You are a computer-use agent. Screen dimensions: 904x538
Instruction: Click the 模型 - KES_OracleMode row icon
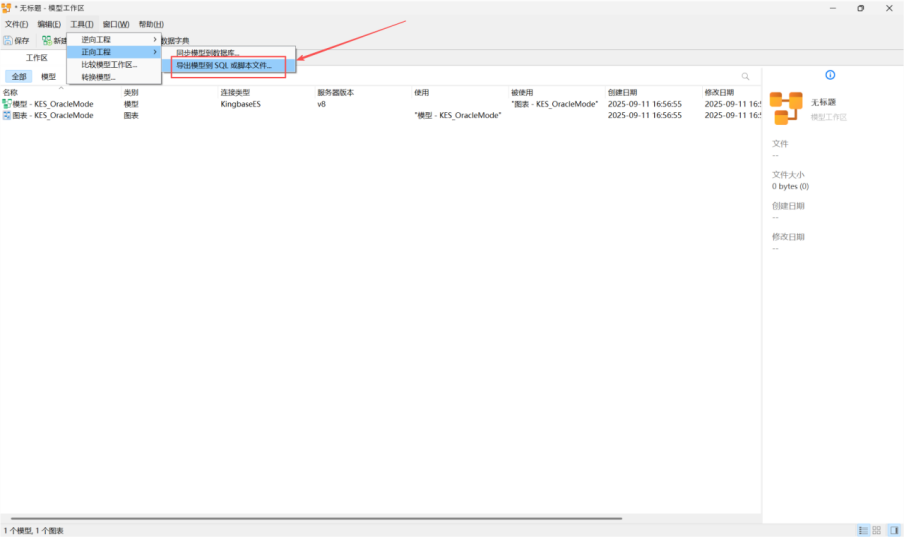pyautogui.click(x=6, y=104)
